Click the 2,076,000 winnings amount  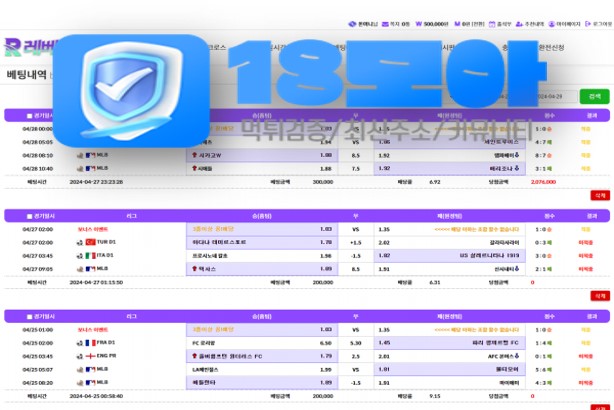(x=543, y=182)
